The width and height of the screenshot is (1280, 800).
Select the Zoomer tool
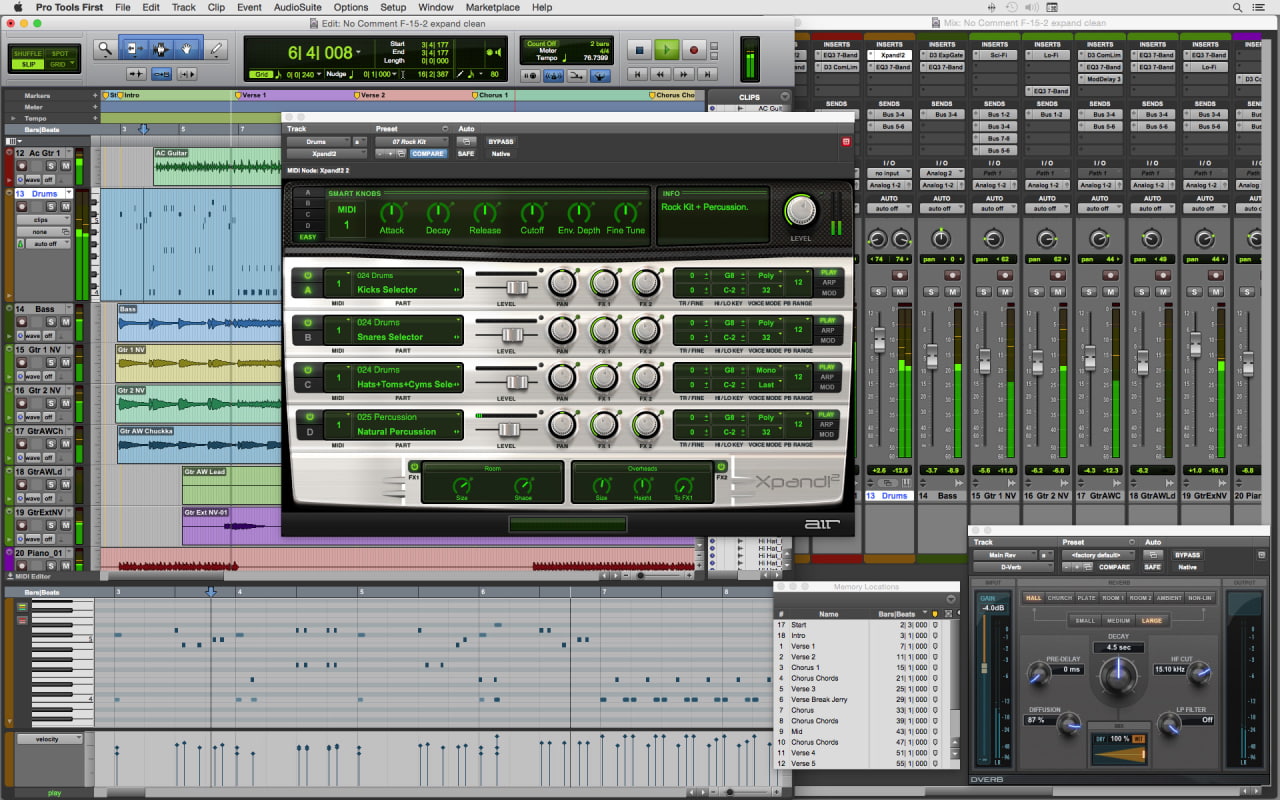click(x=103, y=47)
